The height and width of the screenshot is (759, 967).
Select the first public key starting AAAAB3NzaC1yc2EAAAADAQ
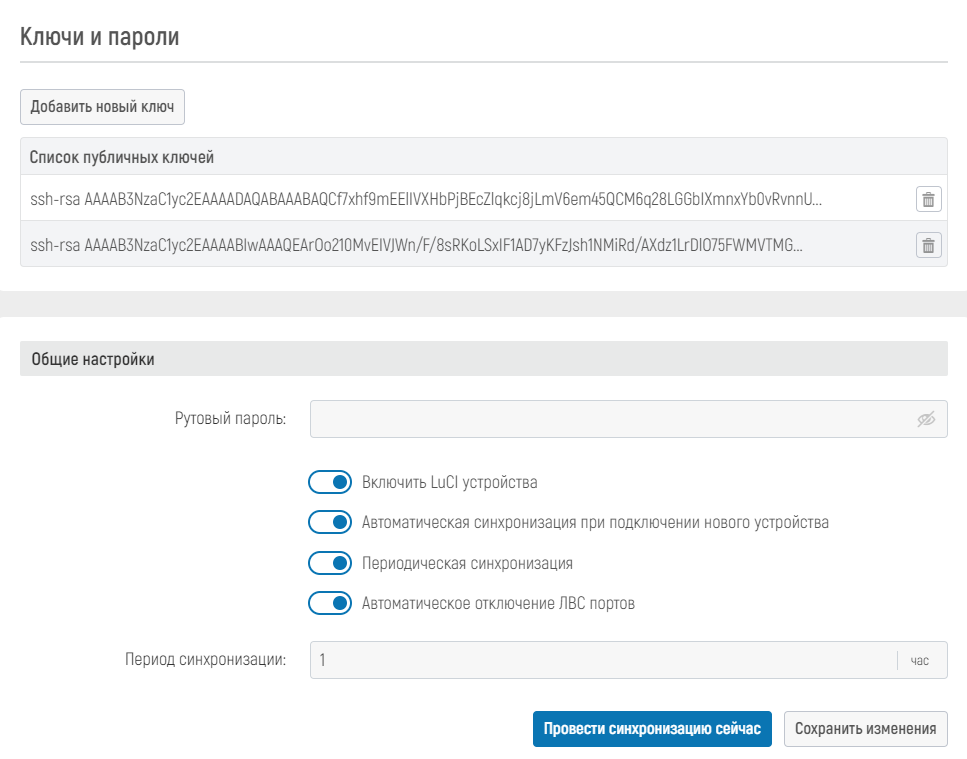click(427, 200)
